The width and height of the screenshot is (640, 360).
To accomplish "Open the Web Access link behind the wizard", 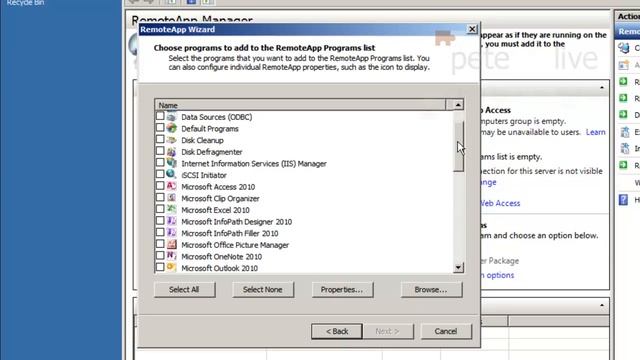I will [x=500, y=203].
